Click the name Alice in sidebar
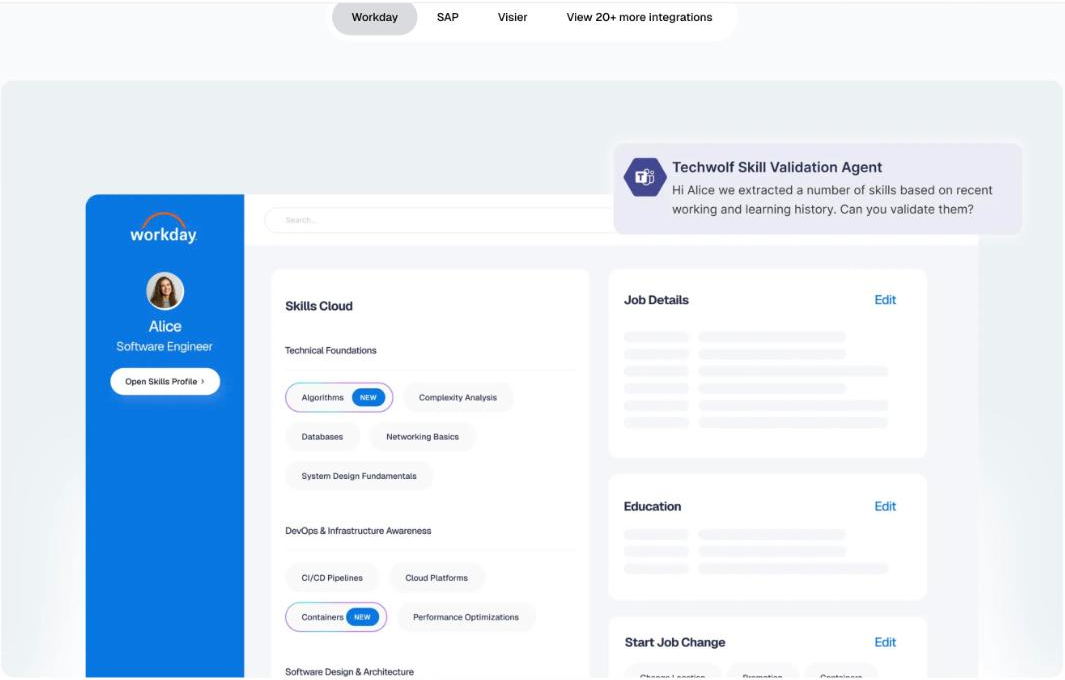Screen dimensions: 1065x680 tap(165, 326)
